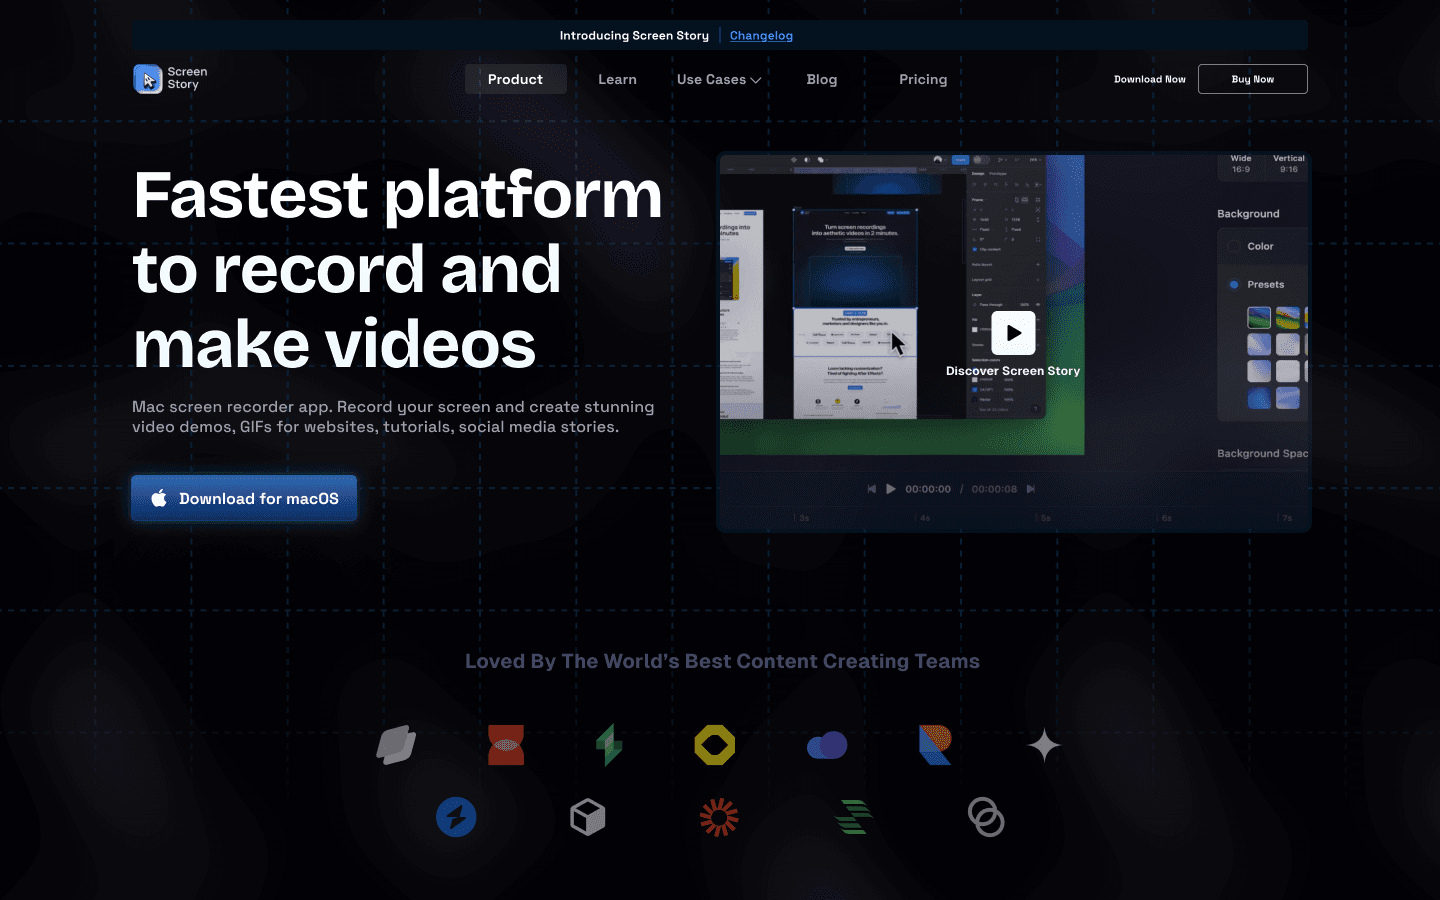Click the blue and orange R-shaped logo
This screenshot has width=1440, height=900.
[x=935, y=745]
